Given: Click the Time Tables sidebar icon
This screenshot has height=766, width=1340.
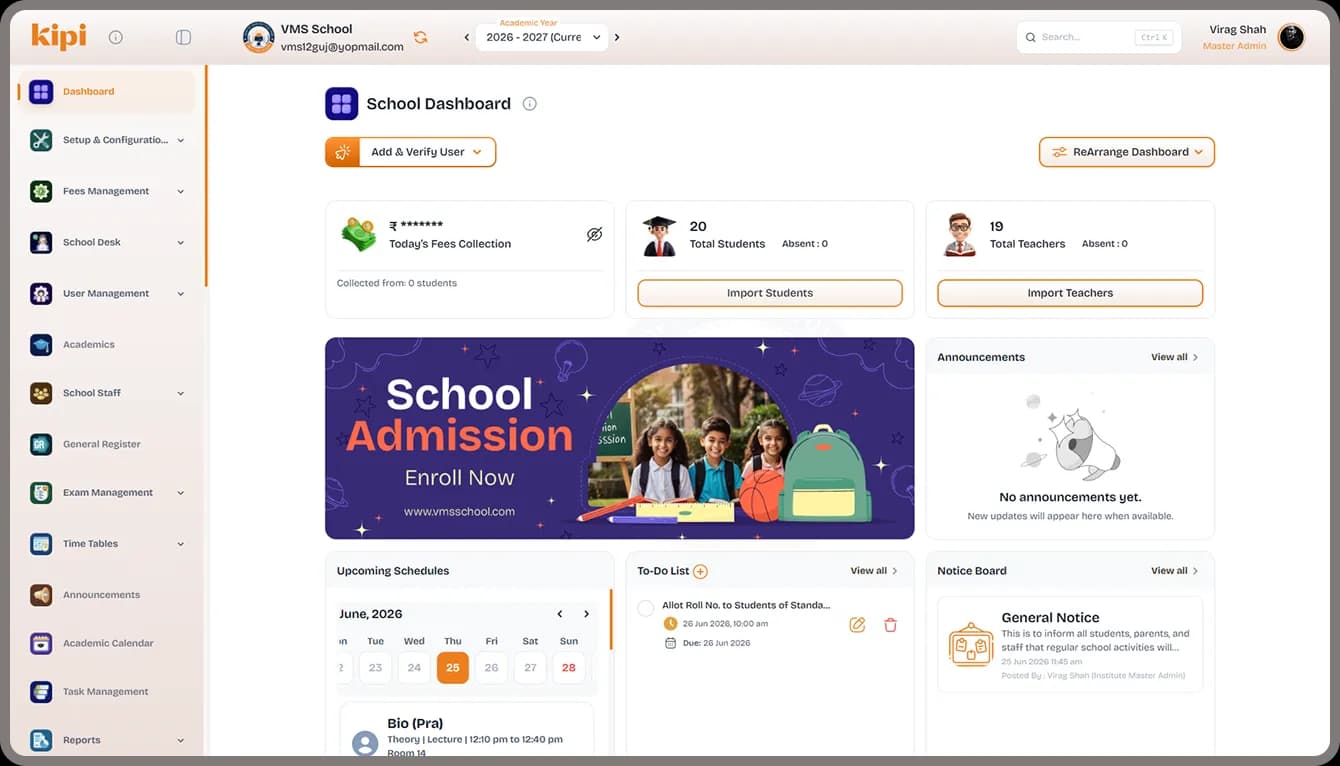Looking at the screenshot, I should pyautogui.click(x=41, y=544).
